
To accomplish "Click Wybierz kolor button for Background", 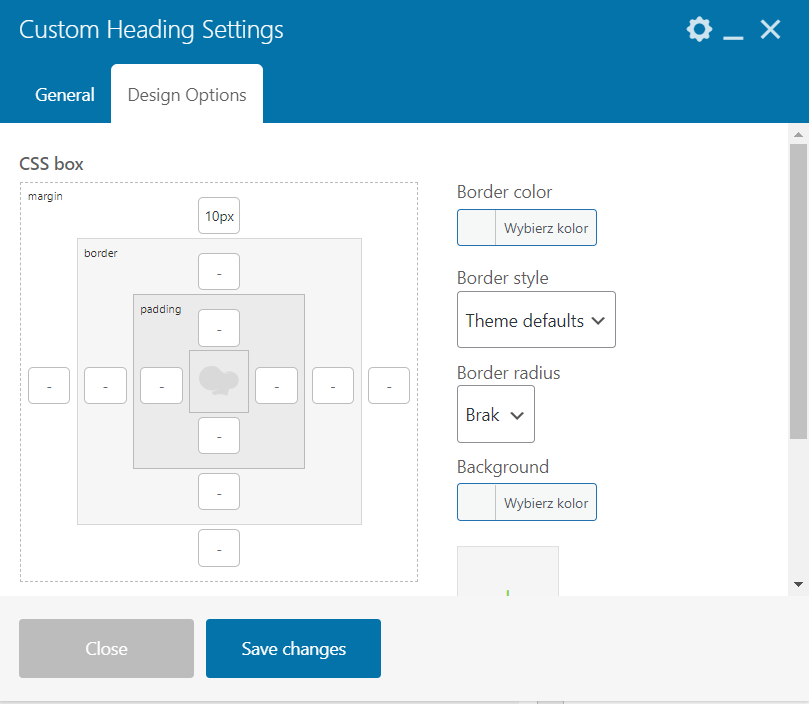I will [x=546, y=503].
